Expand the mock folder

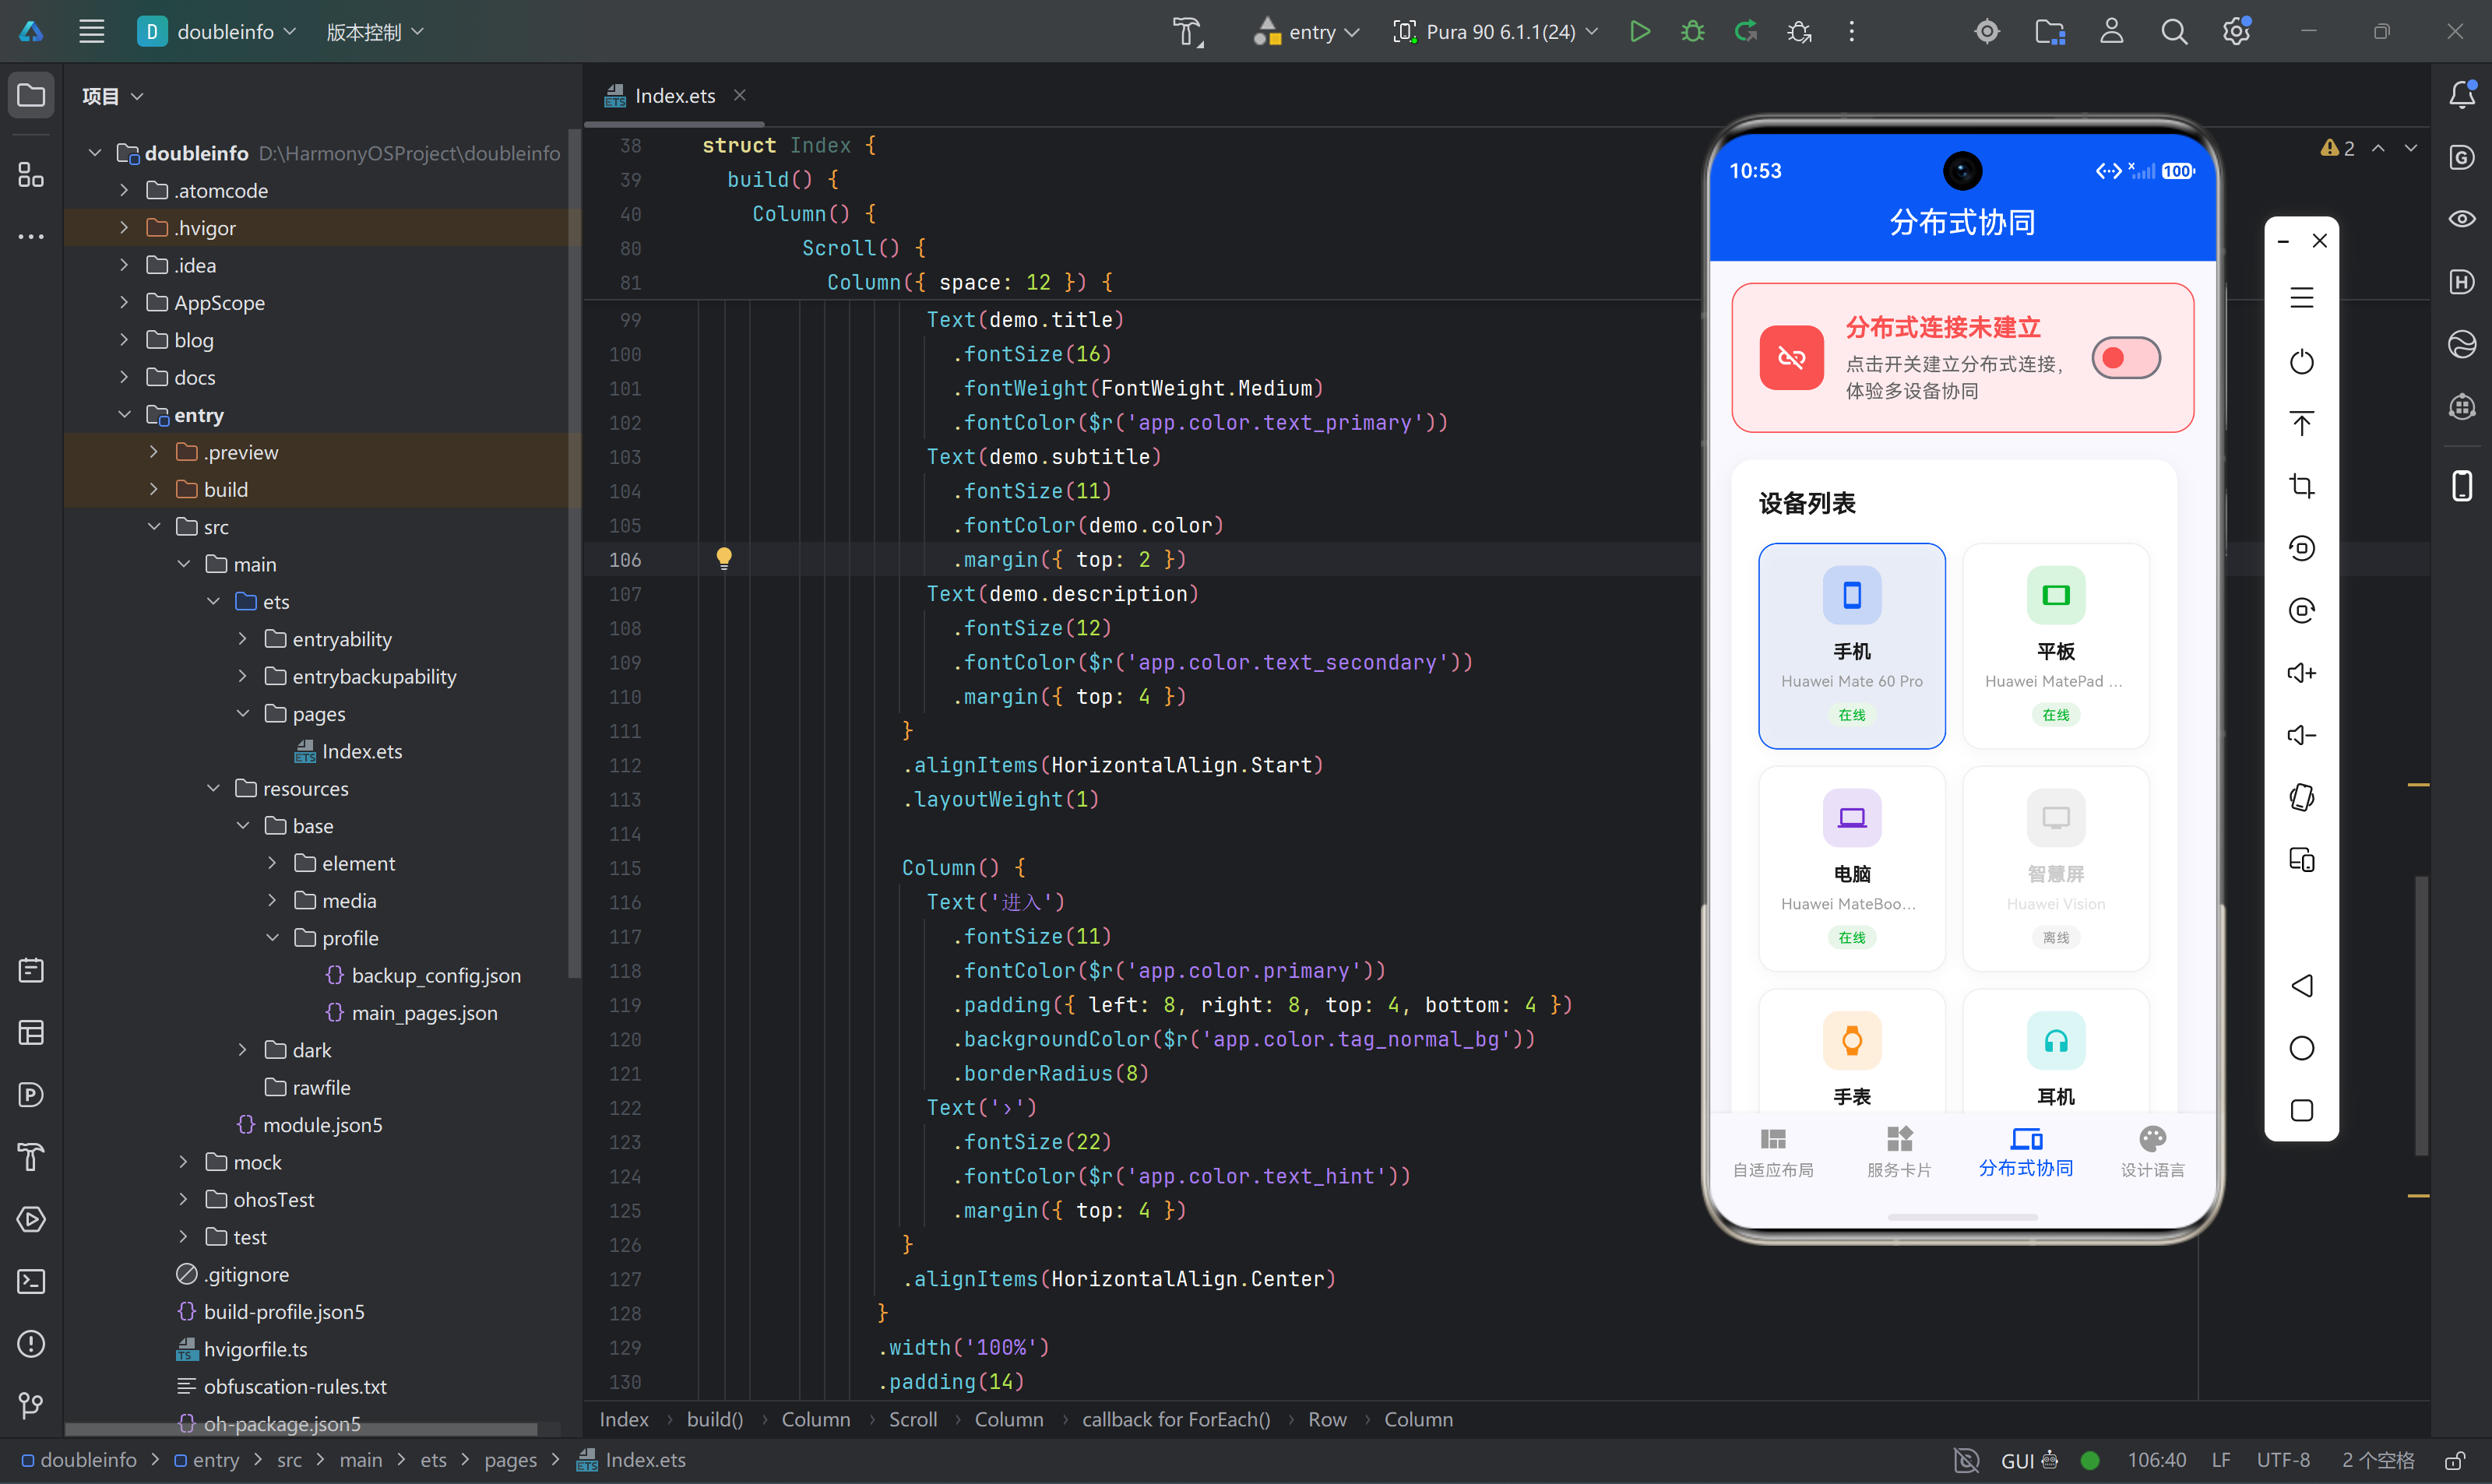coord(183,1162)
